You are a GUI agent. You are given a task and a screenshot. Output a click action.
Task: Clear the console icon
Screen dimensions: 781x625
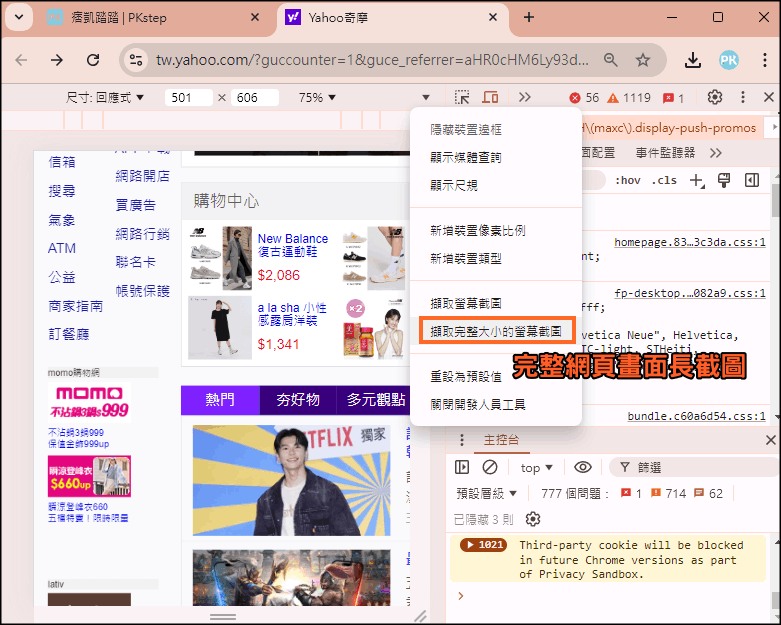click(x=490, y=467)
